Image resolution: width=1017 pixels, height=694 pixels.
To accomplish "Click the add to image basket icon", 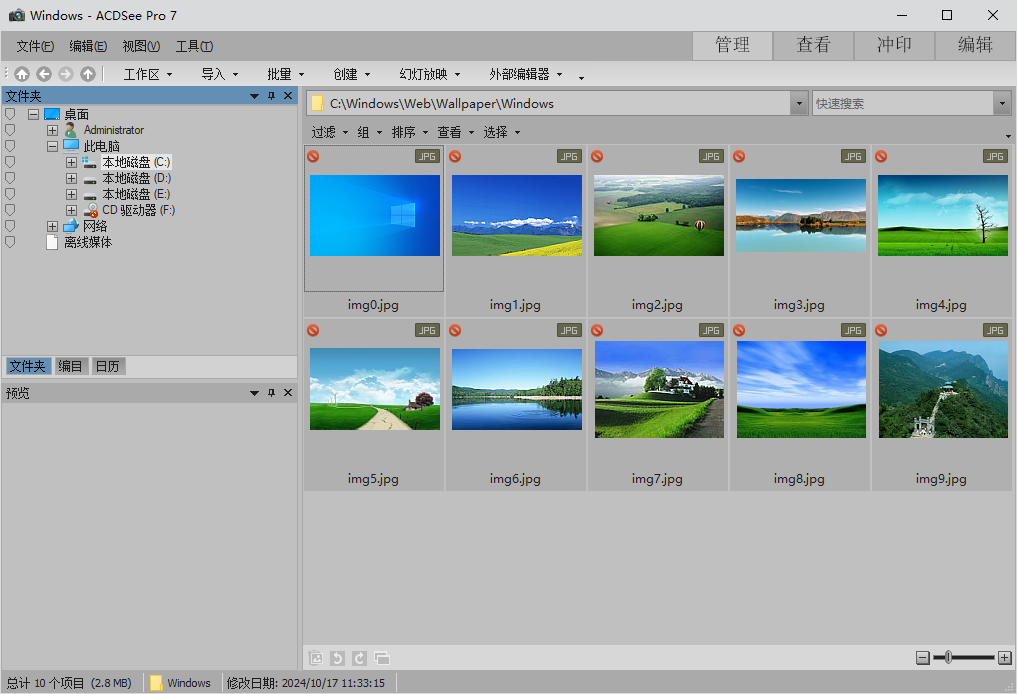I will [316, 658].
